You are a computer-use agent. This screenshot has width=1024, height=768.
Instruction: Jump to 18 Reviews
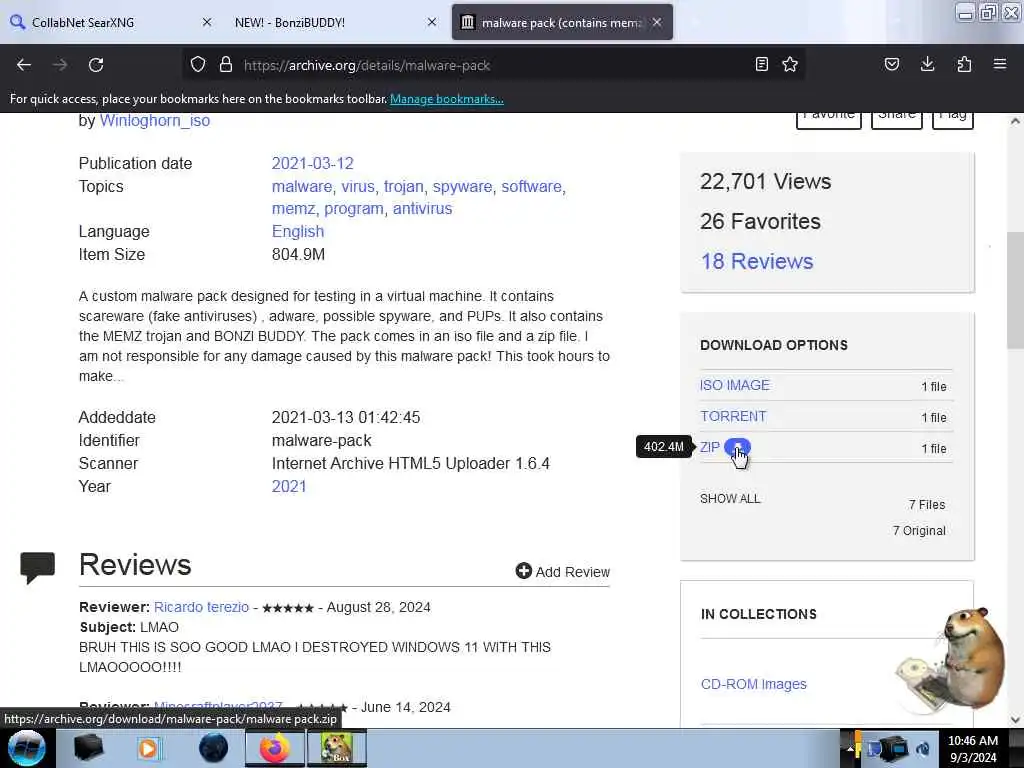click(x=757, y=261)
